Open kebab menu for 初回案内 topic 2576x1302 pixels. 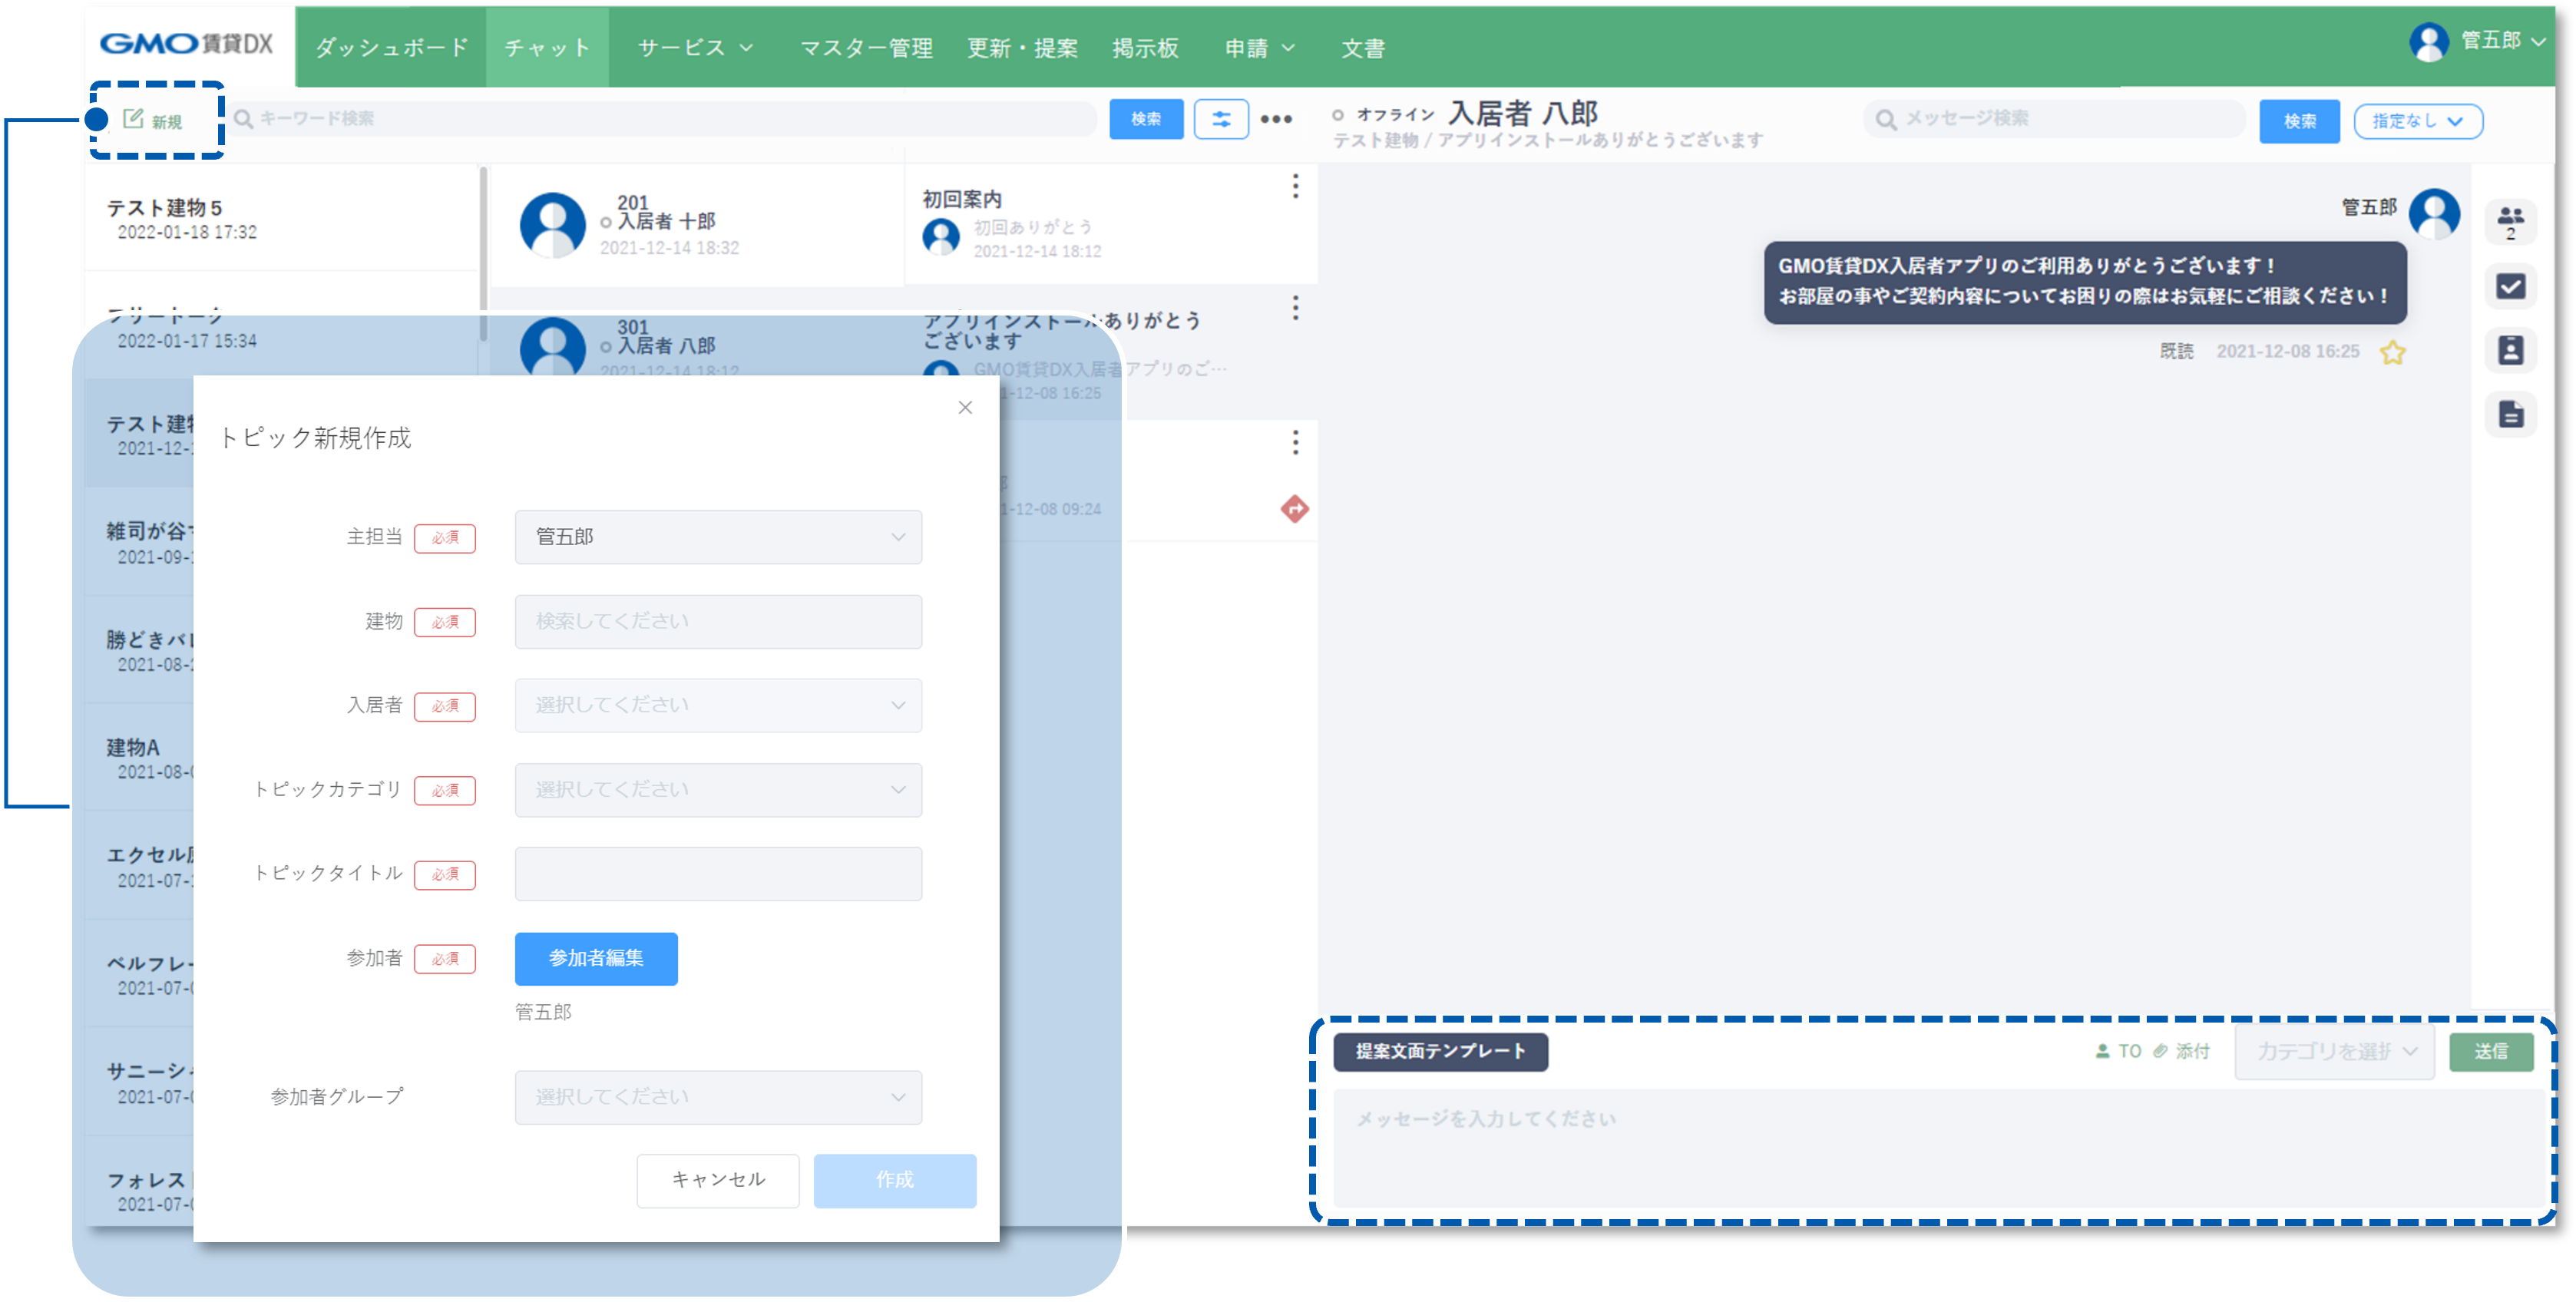(1295, 187)
